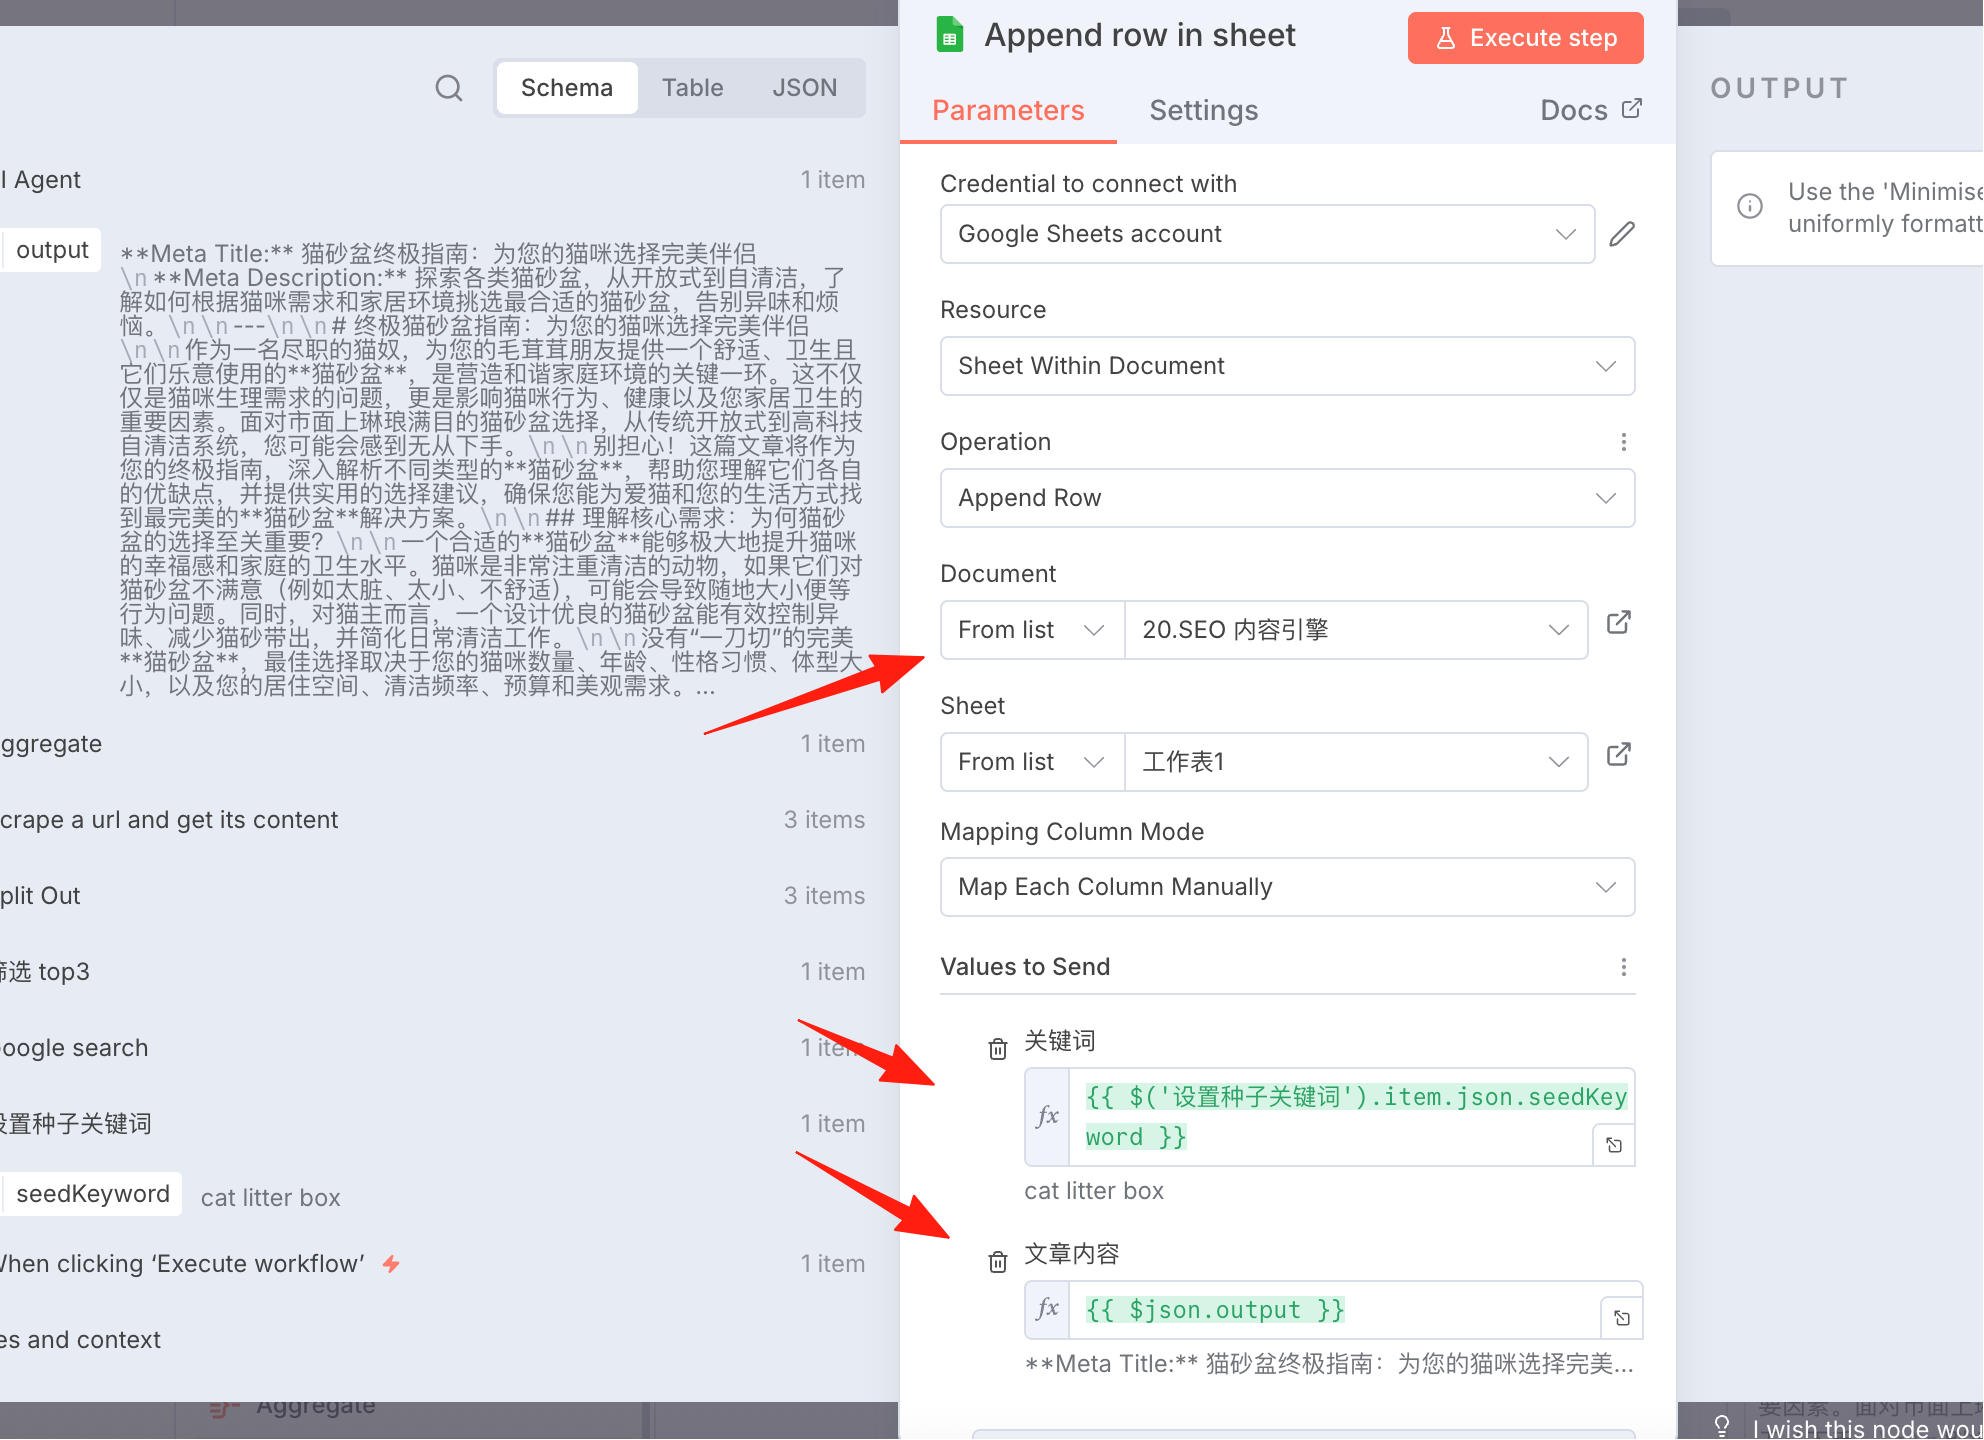Open Operation options three-dot menu

[1623, 442]
